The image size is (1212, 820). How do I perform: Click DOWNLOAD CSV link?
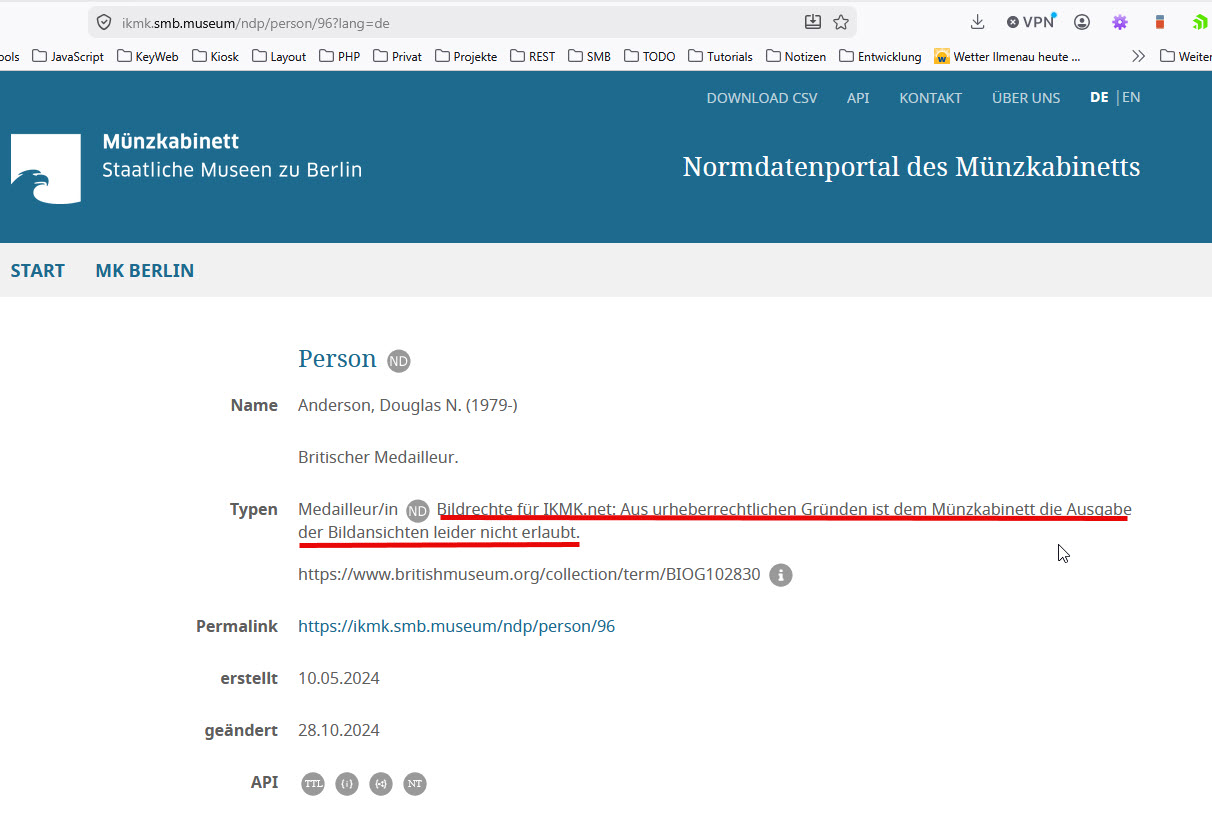[762, 98]
